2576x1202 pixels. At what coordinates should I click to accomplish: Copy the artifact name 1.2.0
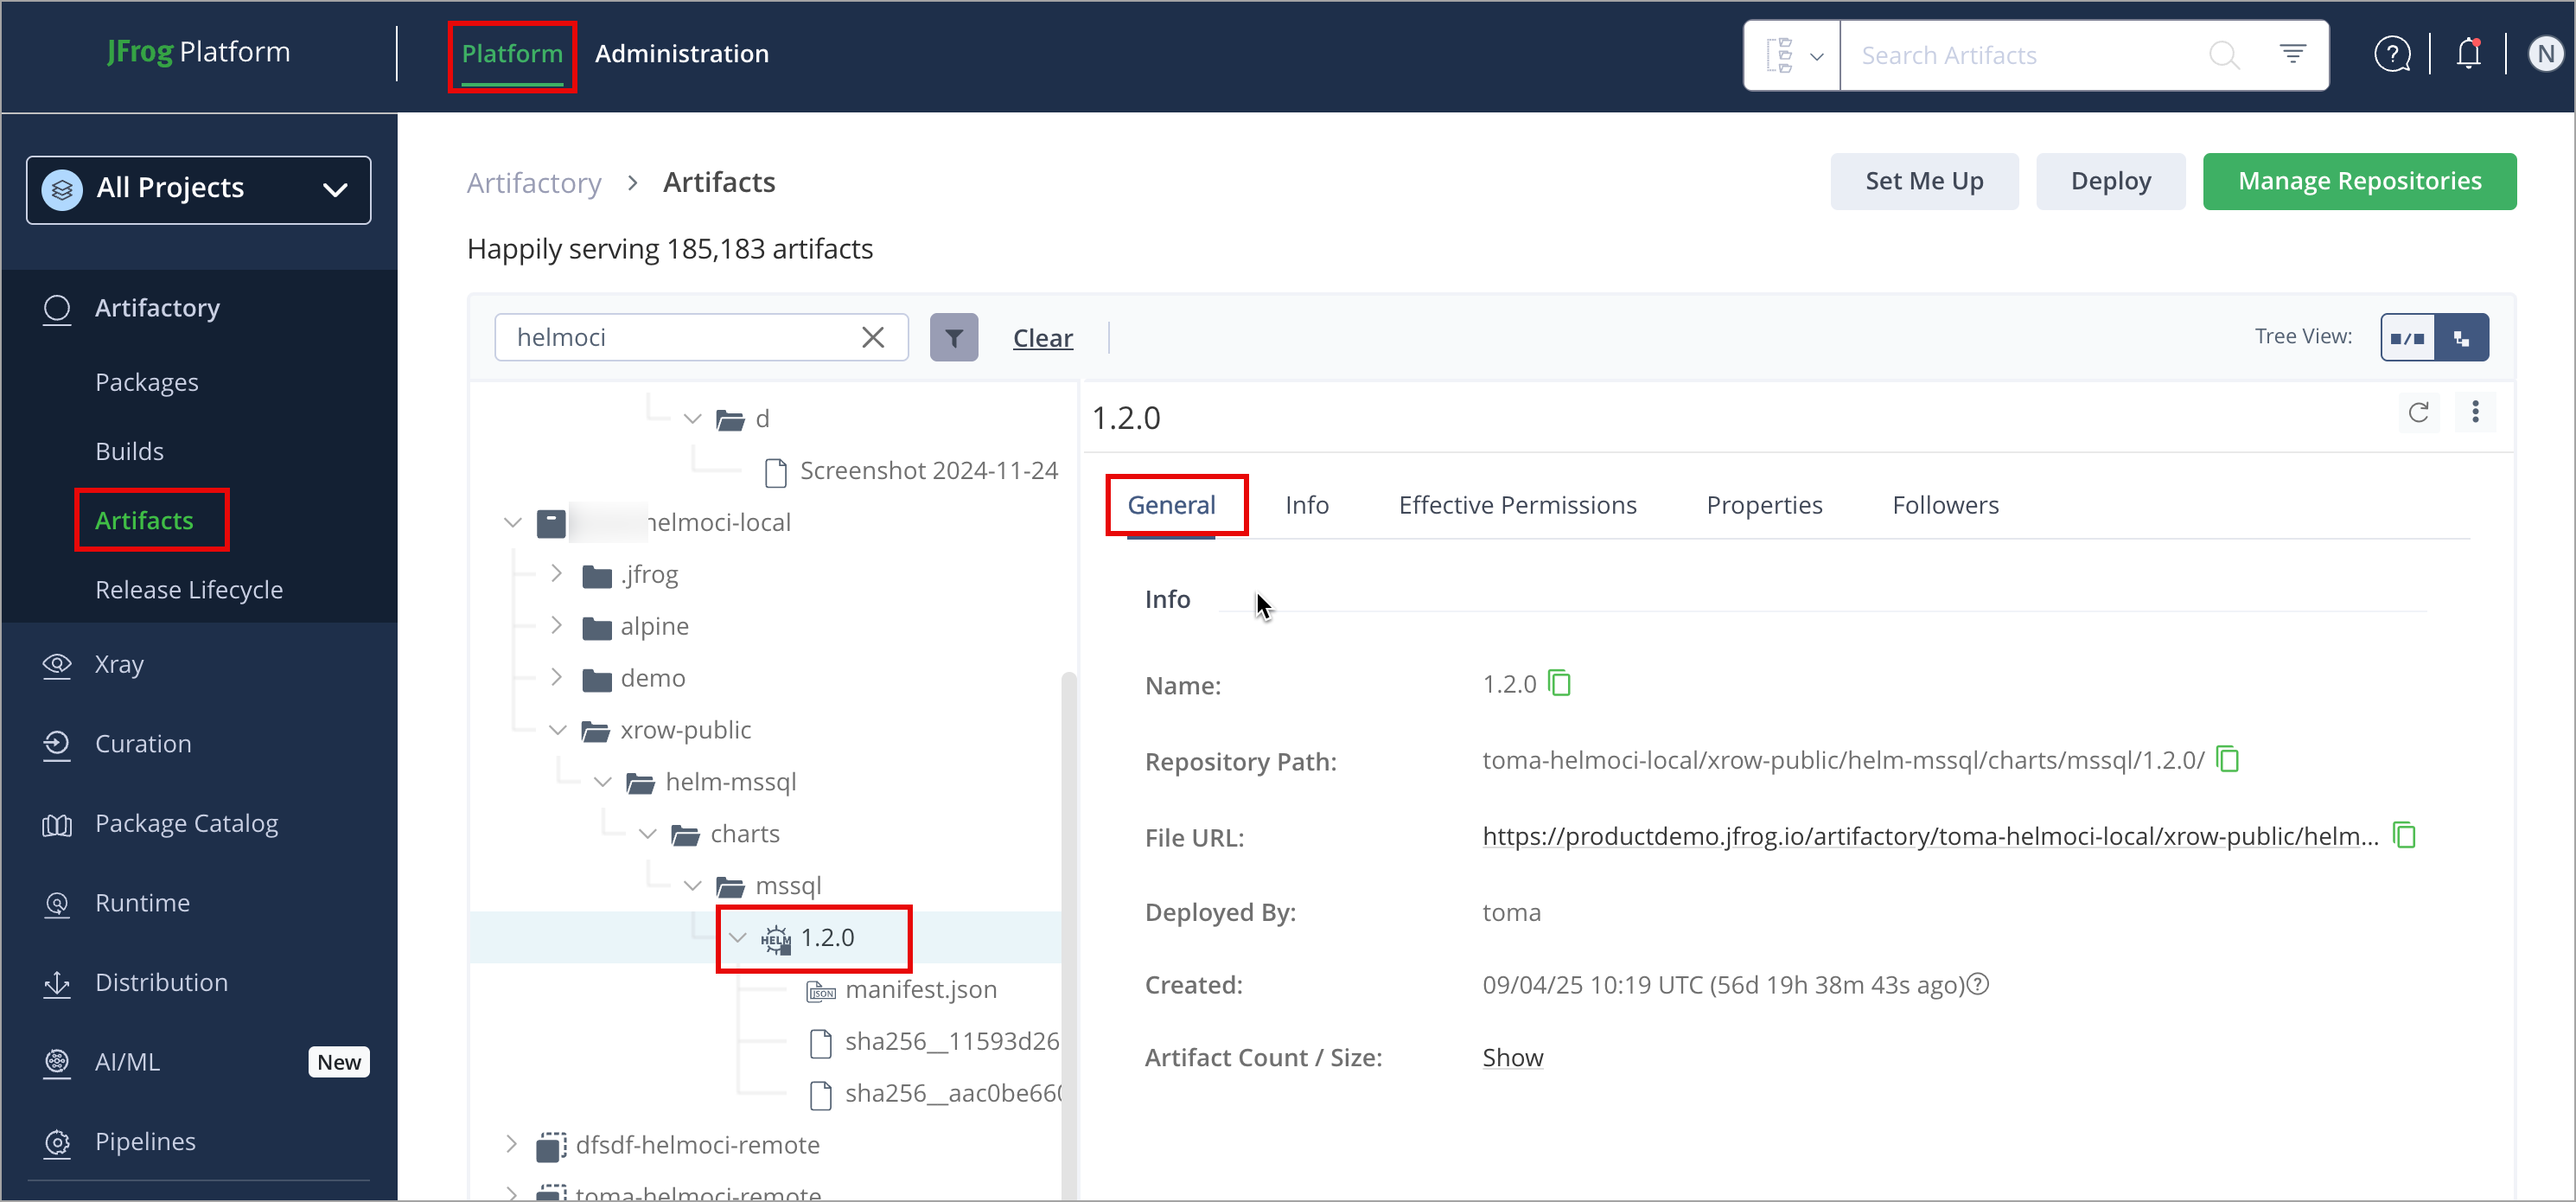pos(1559,684)
